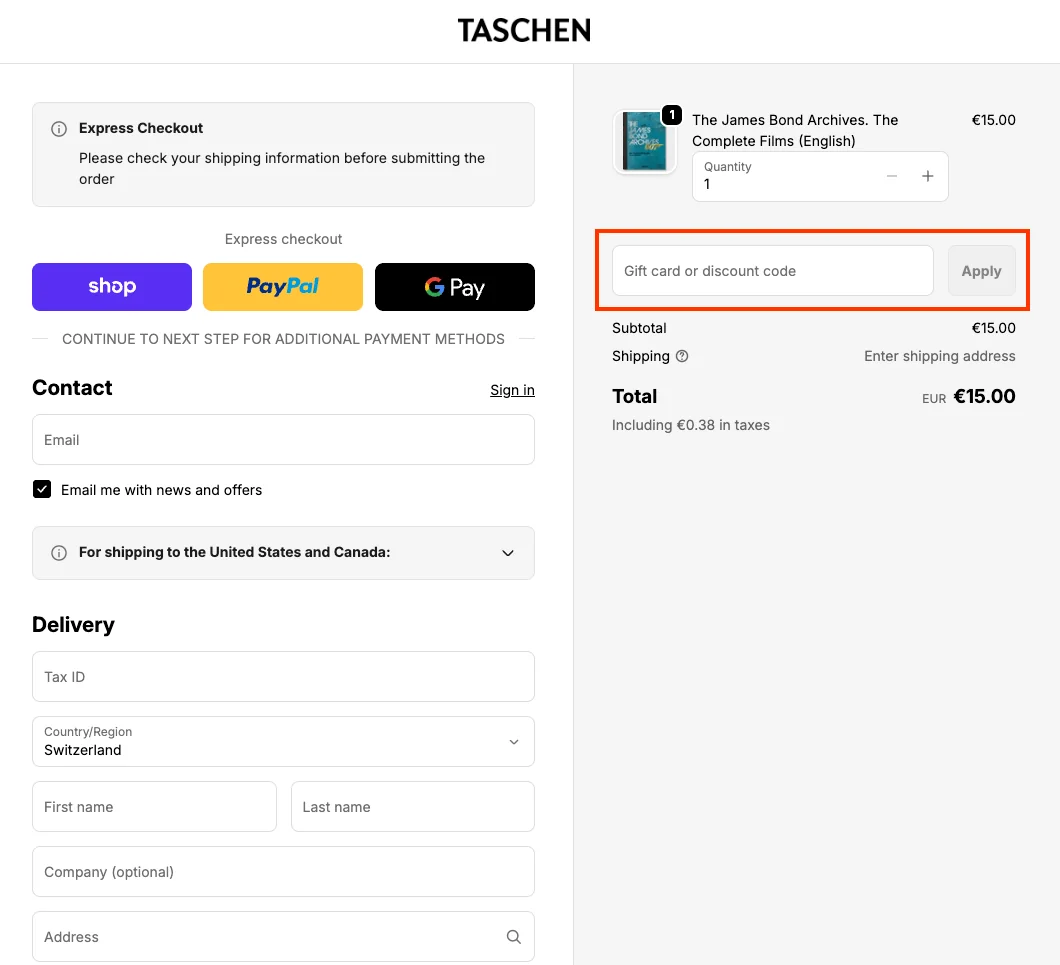The width and height of the screenshot is (1060, 965).
Task: Choose Google Pay express checkout
Action: tap(455, 287)
